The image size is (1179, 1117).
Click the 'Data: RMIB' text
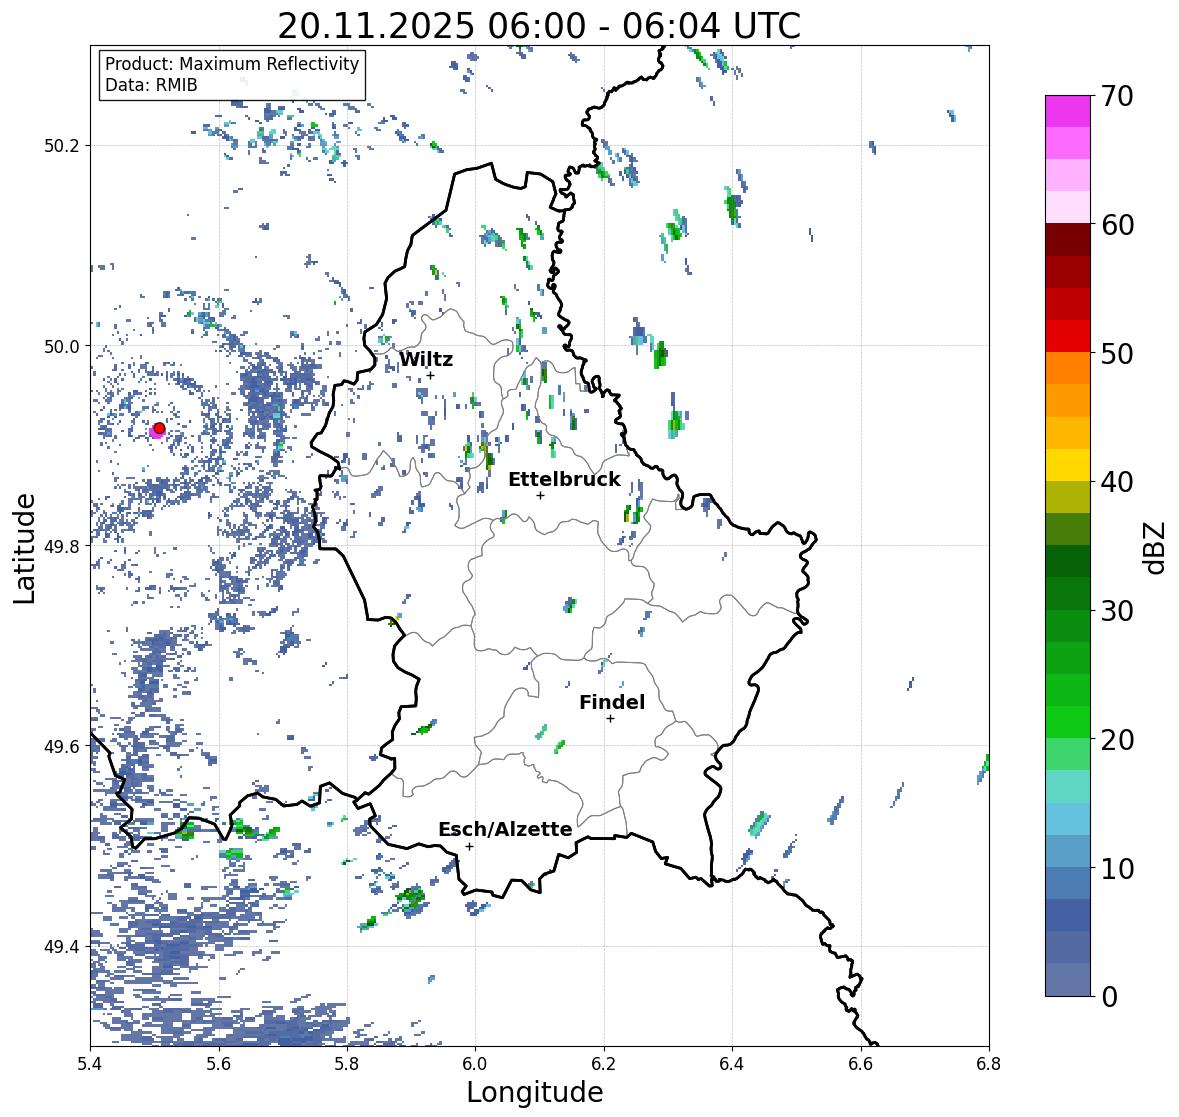click(x=151, y=85)
